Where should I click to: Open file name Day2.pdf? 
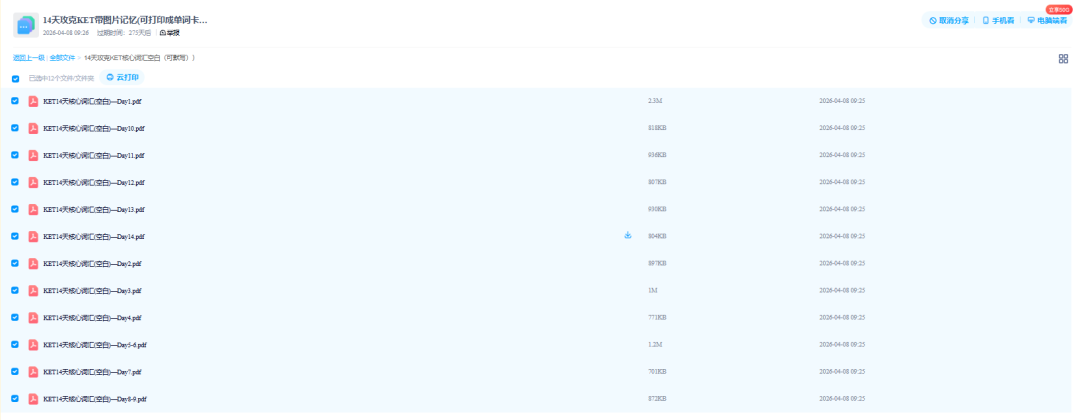point(92,264)
